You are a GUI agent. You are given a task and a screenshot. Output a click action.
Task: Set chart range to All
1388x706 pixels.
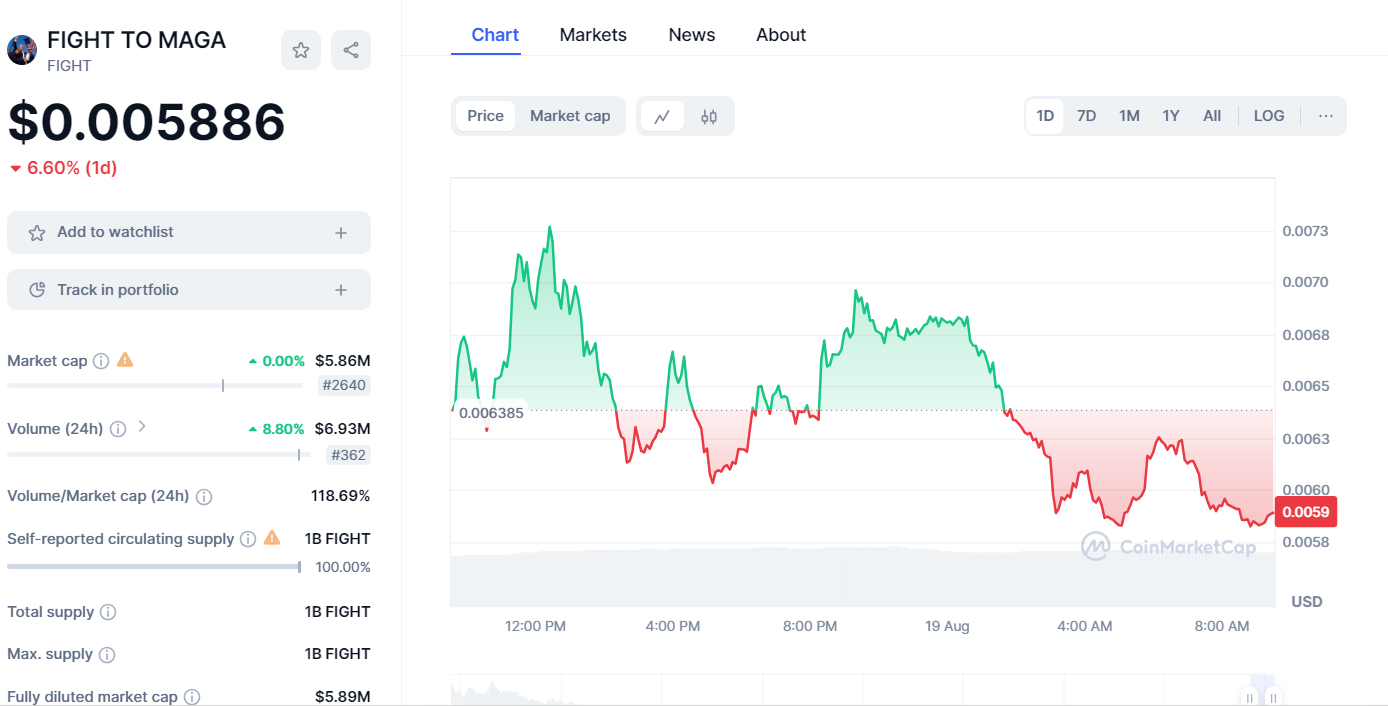point(1212,116)
